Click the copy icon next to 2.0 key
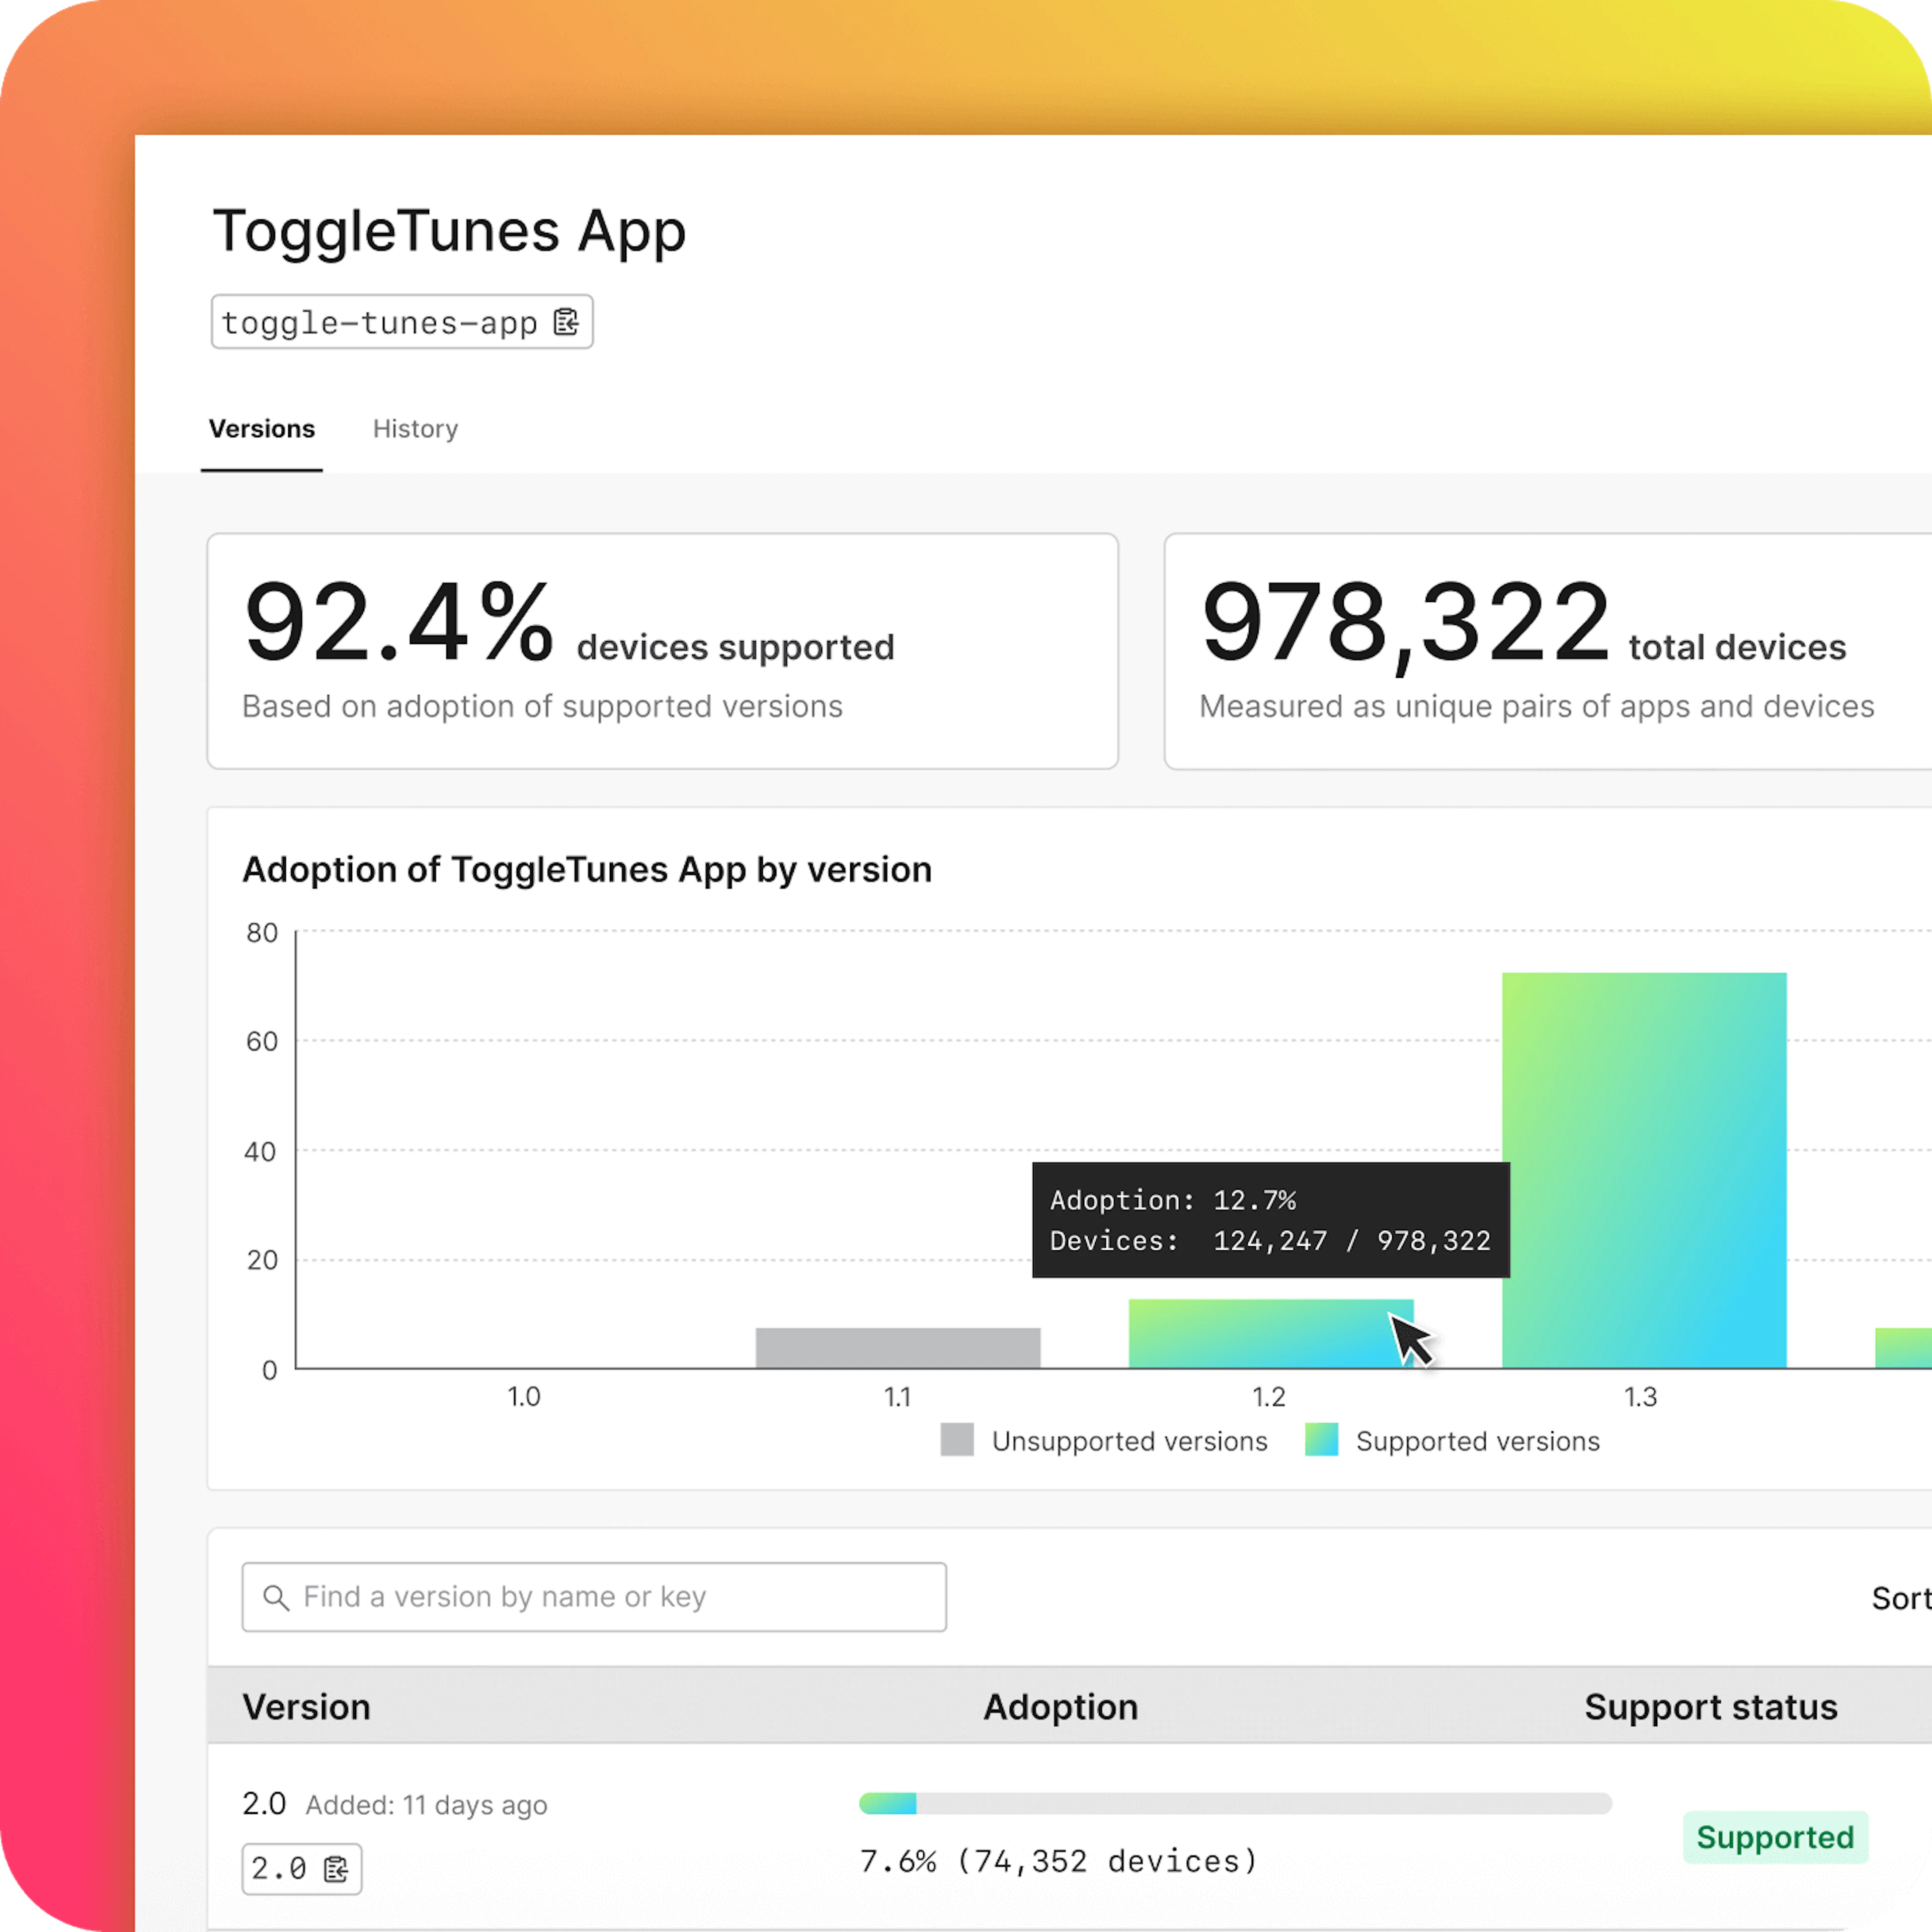This screenshot has height=1932, width=1932. tap(336, 1869)
